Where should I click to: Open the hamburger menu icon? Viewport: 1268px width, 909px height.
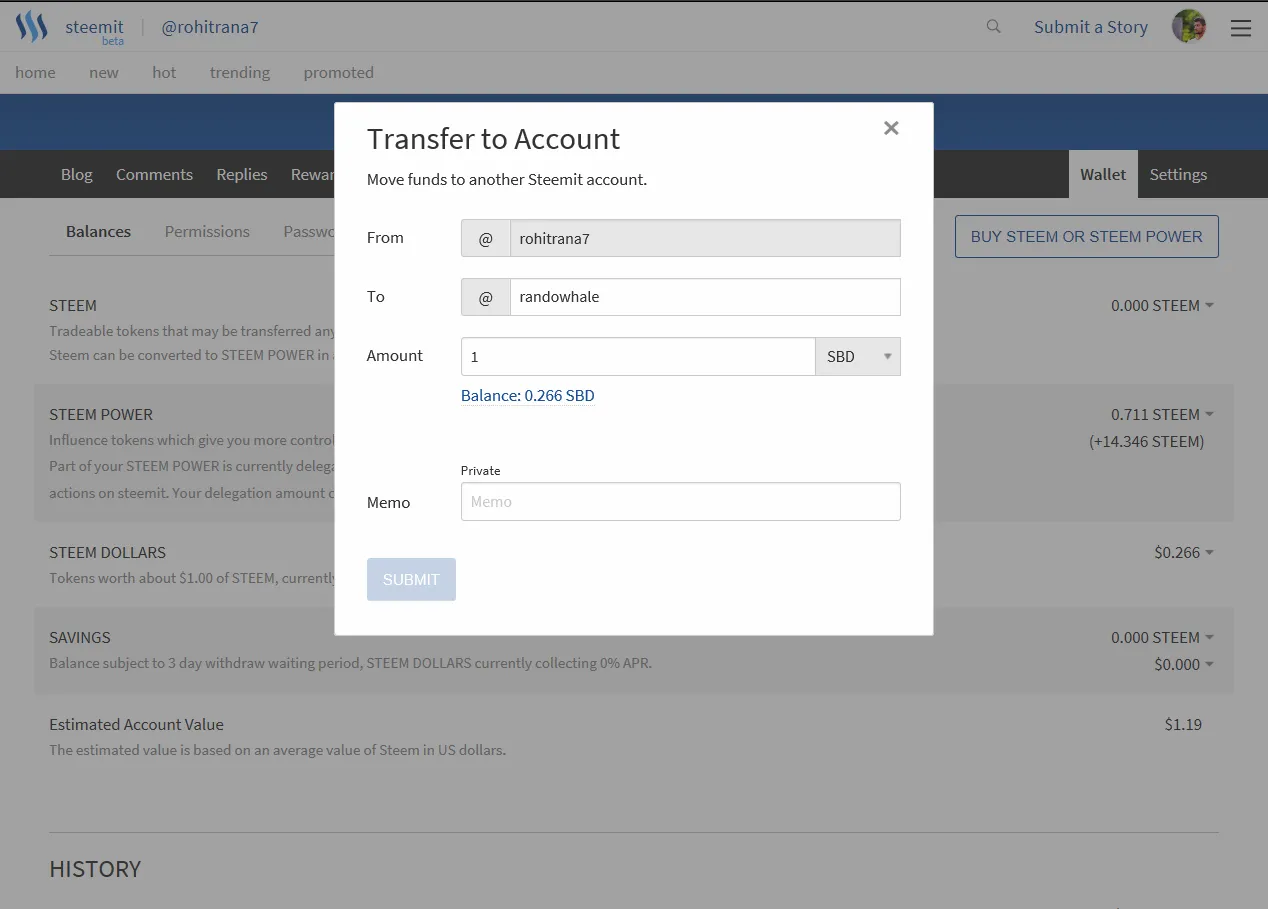(x=1240, y=28)
